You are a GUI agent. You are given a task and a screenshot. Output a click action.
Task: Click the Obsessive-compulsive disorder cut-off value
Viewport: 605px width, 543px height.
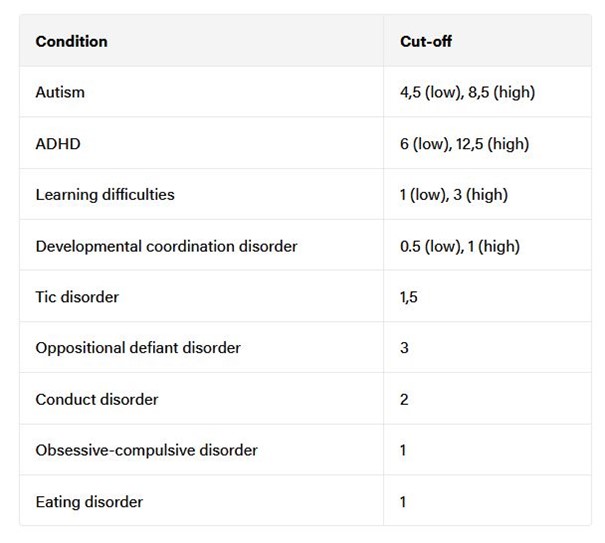403,450
